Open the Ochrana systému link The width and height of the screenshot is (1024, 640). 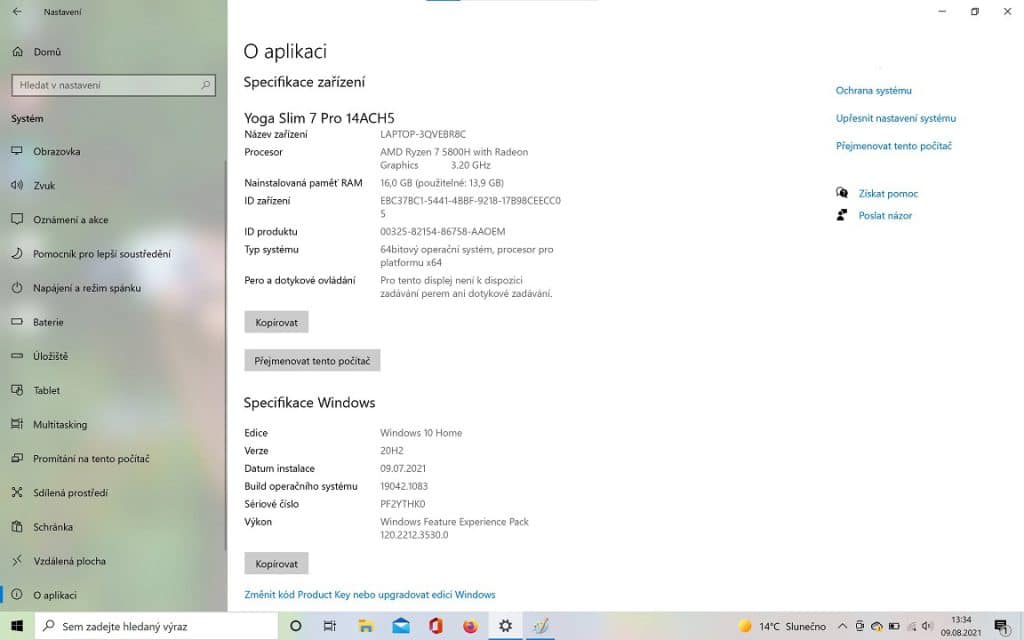(873, 91)
